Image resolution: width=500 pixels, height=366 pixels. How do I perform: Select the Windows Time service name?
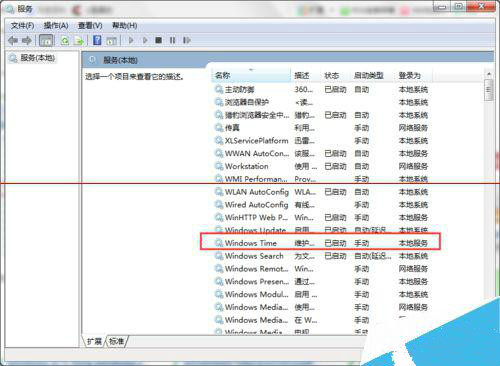click(x=251, y=243)
